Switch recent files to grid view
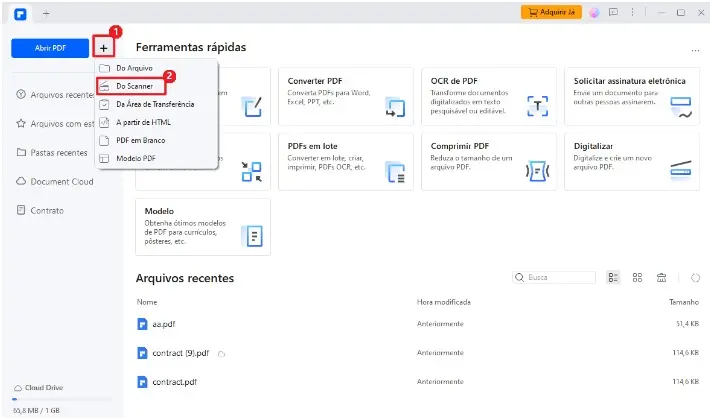710x419 pixels. coord(638,277)
